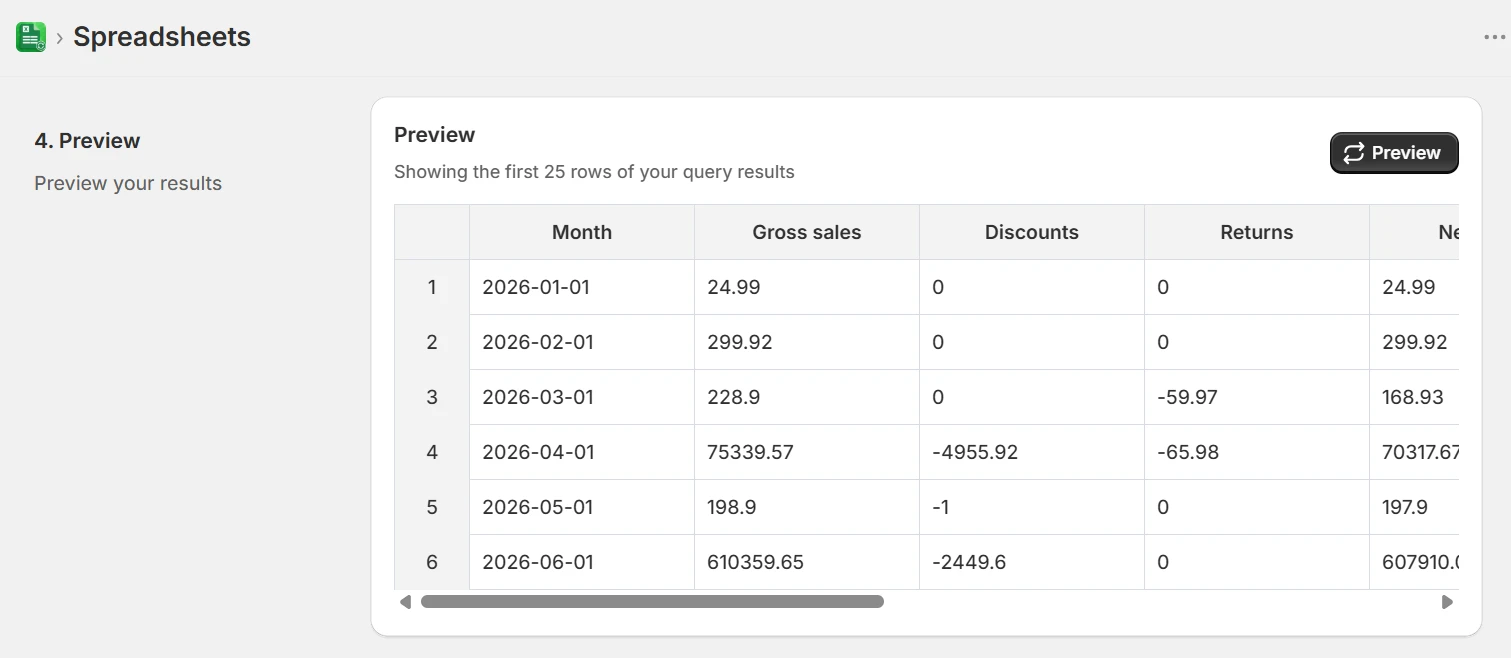Click gross sales cell 228.9
Image resolution: width=1511 pixels, height=658 pixels.
pos(807,397)
